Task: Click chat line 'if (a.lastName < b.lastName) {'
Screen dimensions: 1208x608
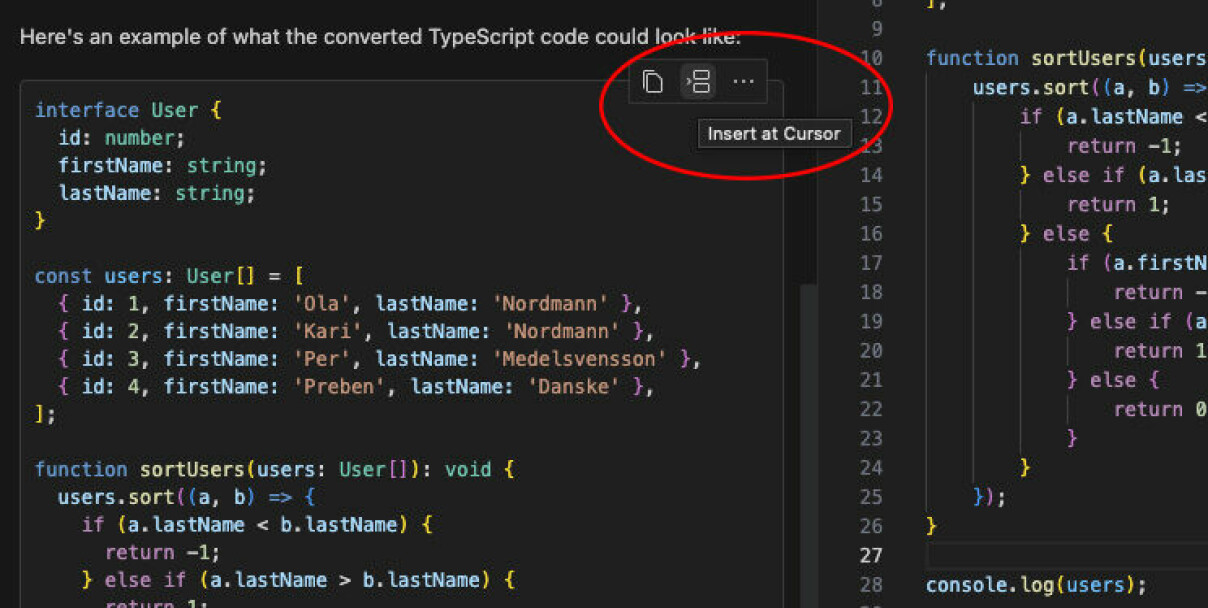Action: [x=257, y=524]
